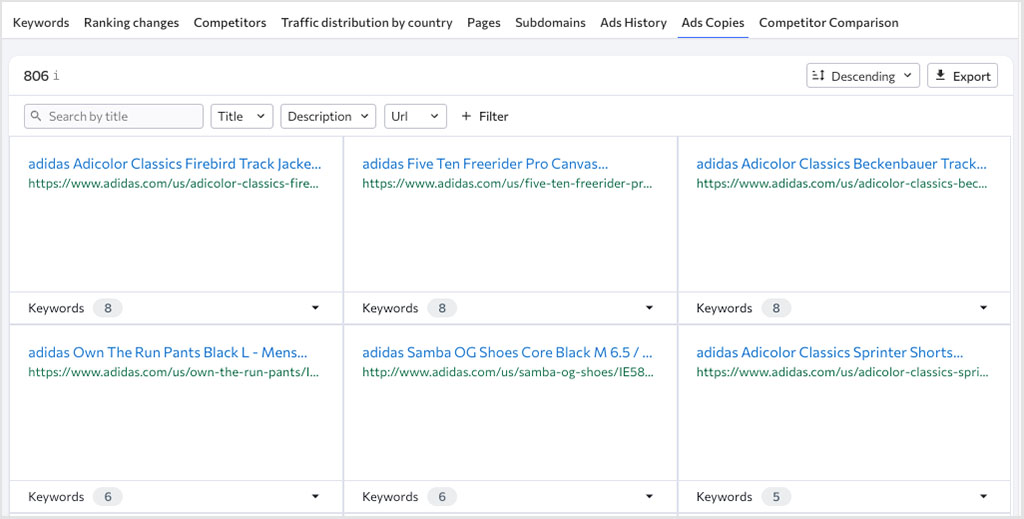Open the Five Ten Freerider Pro Canvas ad
This screenshot has width=1024, height=519.
coord(485,164)
